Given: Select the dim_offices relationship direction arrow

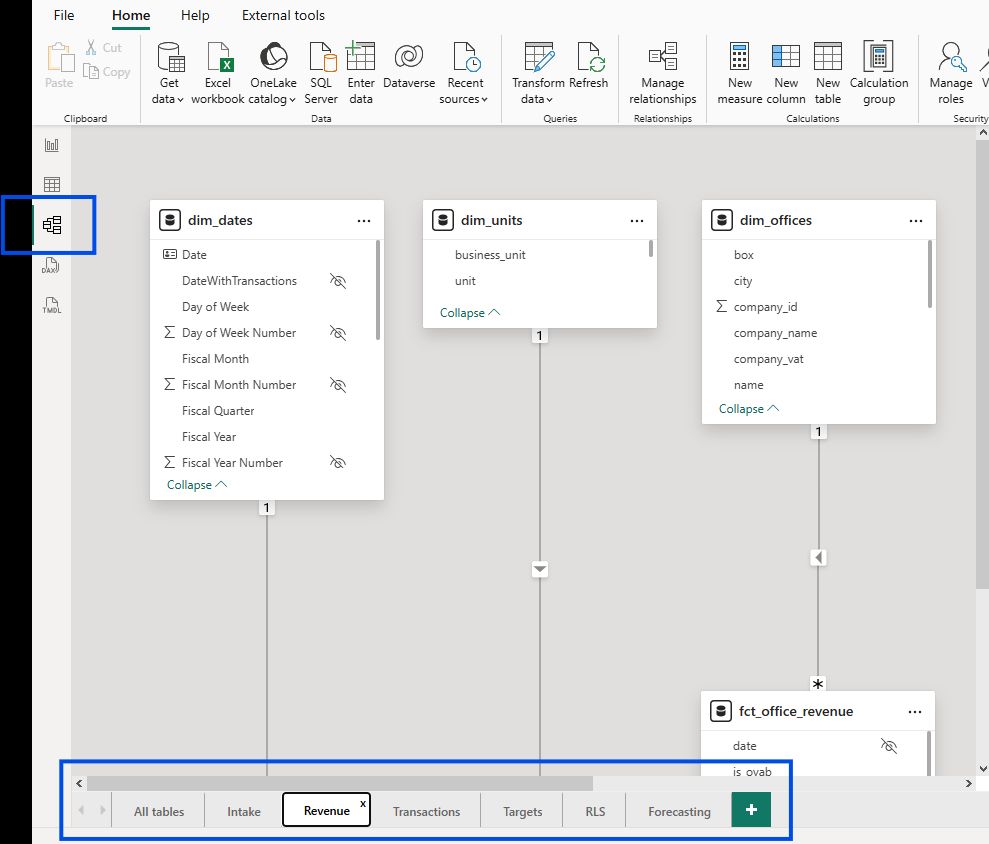Looking at the screenshot, I should [818, 558].
